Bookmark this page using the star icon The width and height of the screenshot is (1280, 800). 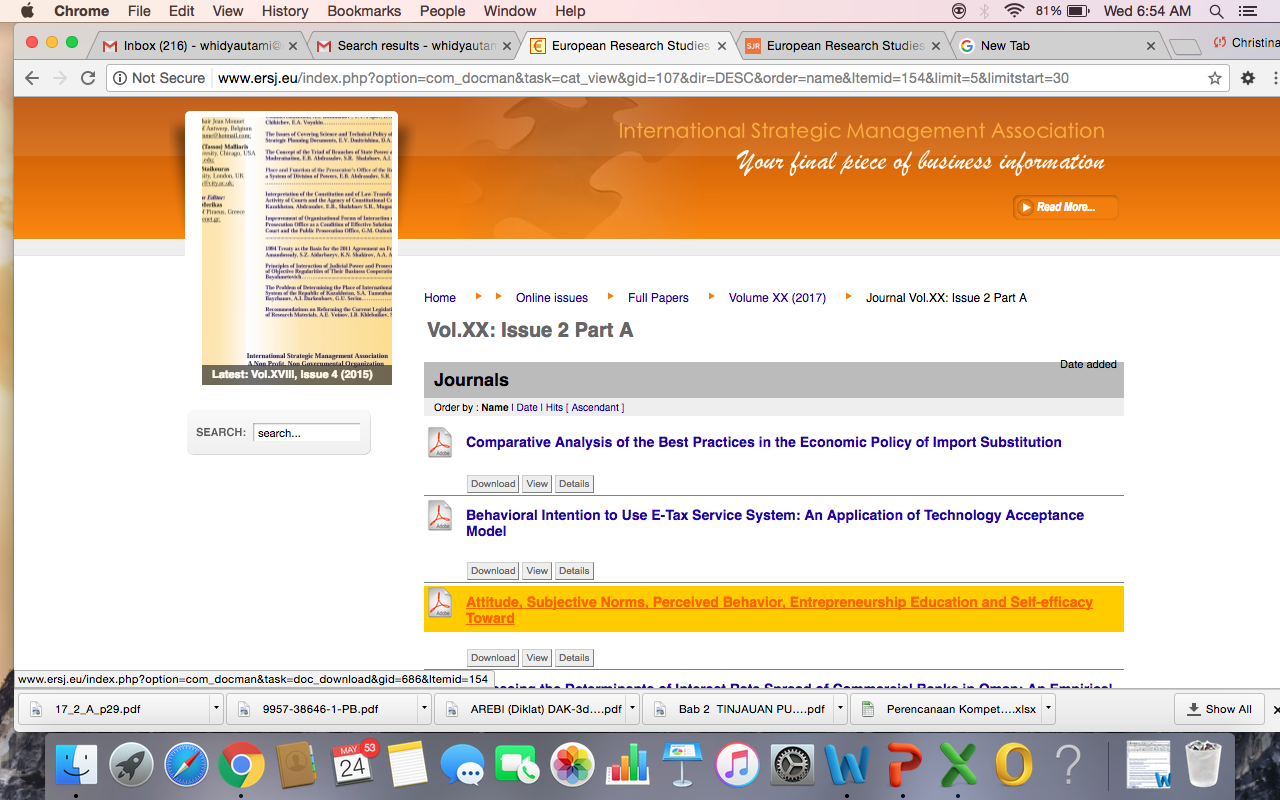click(x=1215, y=78)
